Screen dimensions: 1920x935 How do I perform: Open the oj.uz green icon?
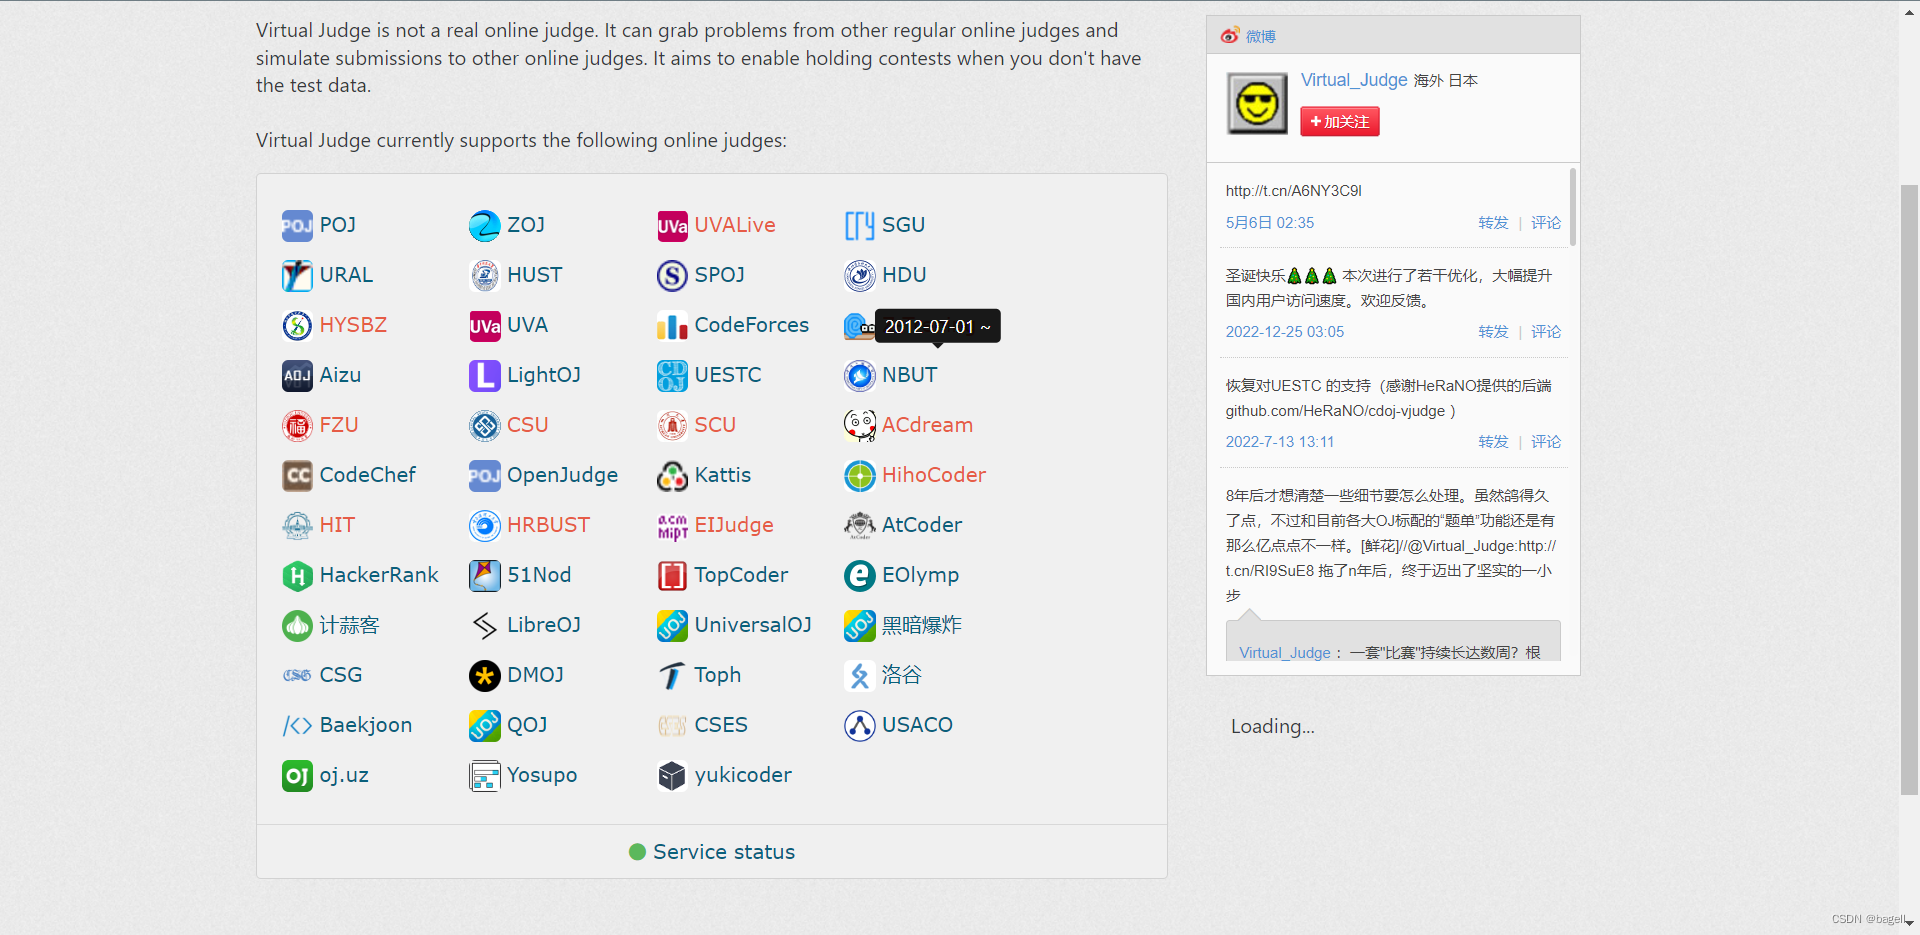pyautogui.click(x=297, y=775)
